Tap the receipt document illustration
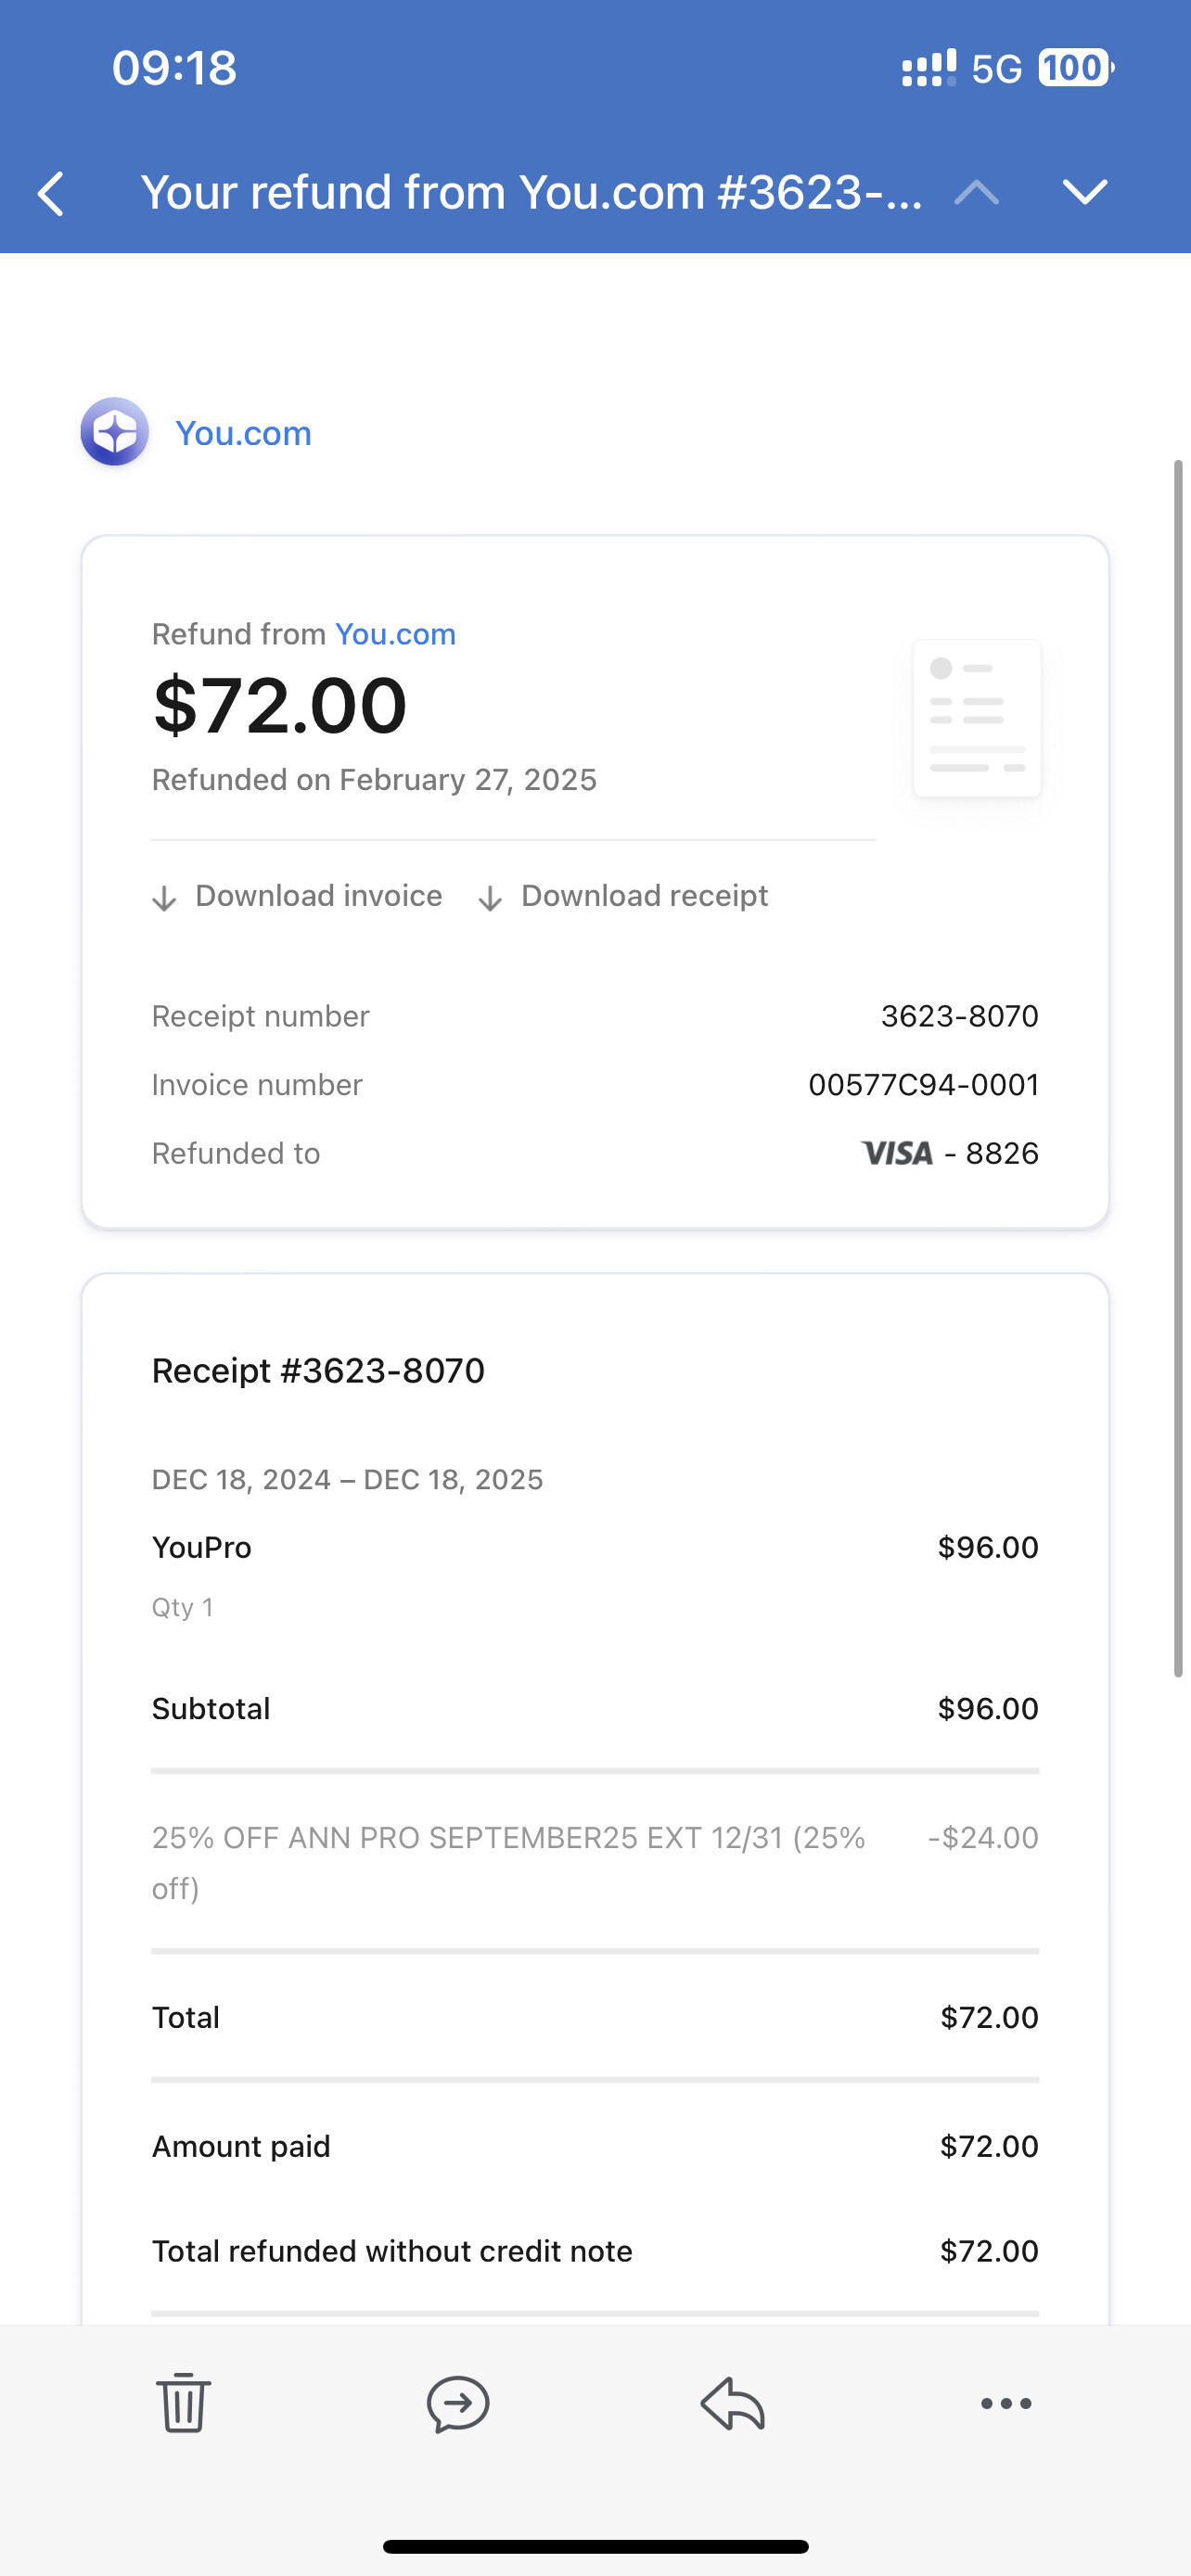 coord(977,718)
